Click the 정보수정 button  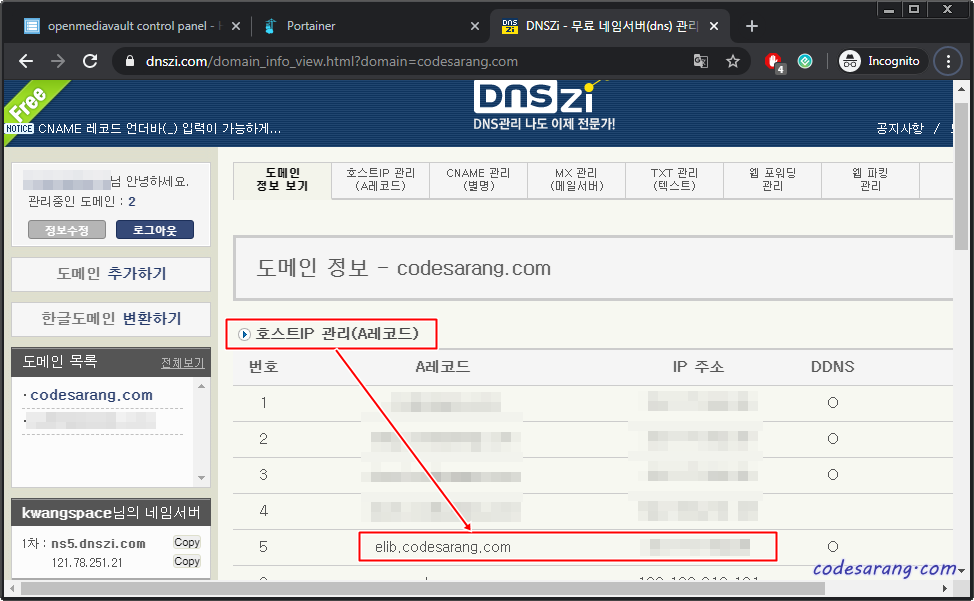click(x=67, y=230)
